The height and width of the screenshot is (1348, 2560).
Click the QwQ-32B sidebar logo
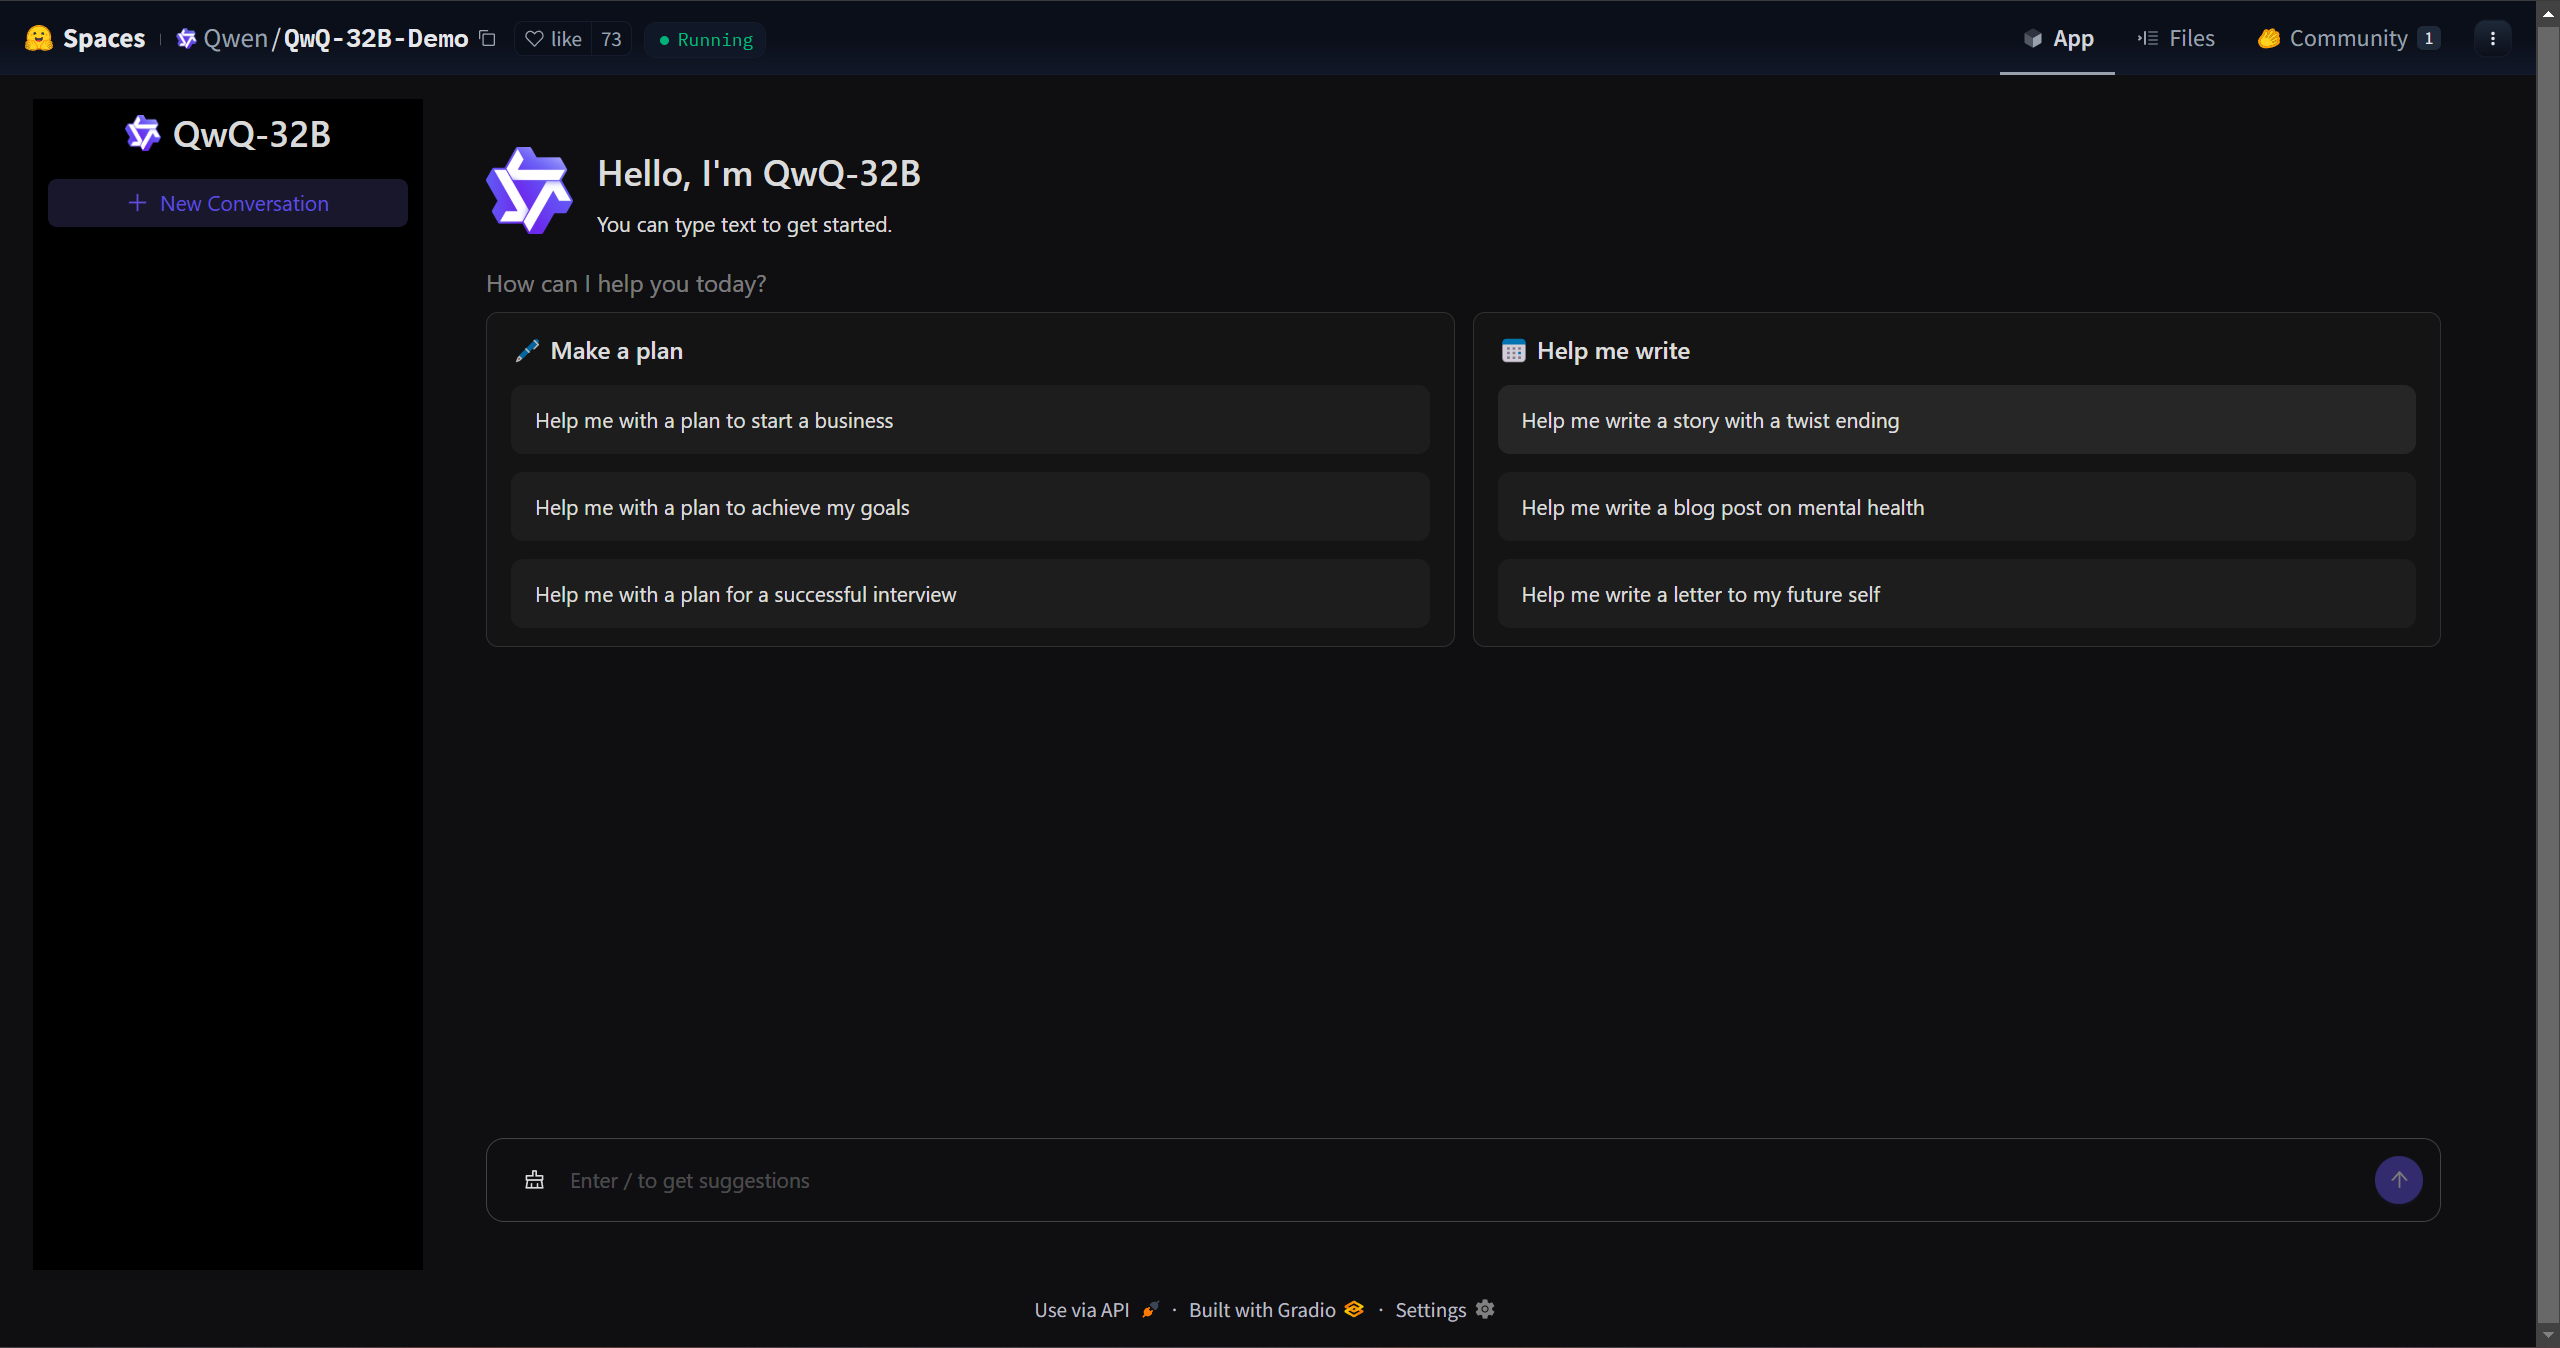pyautogui.click(x=142, y=134)
